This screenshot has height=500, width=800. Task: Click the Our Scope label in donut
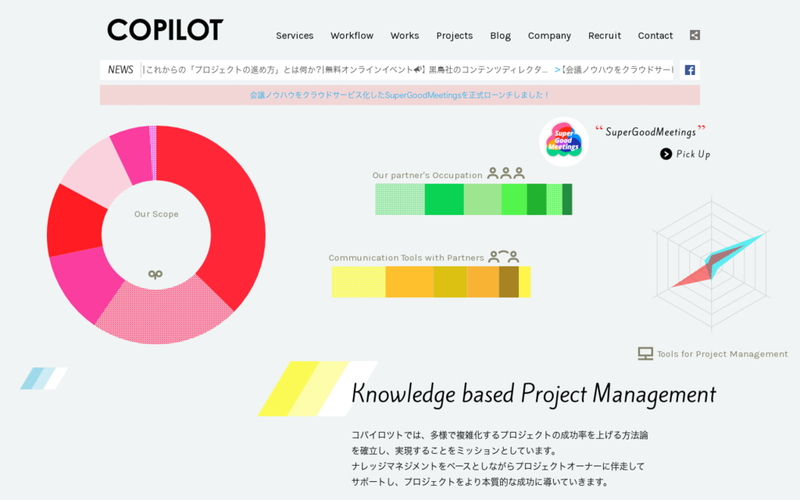[156, 214]
